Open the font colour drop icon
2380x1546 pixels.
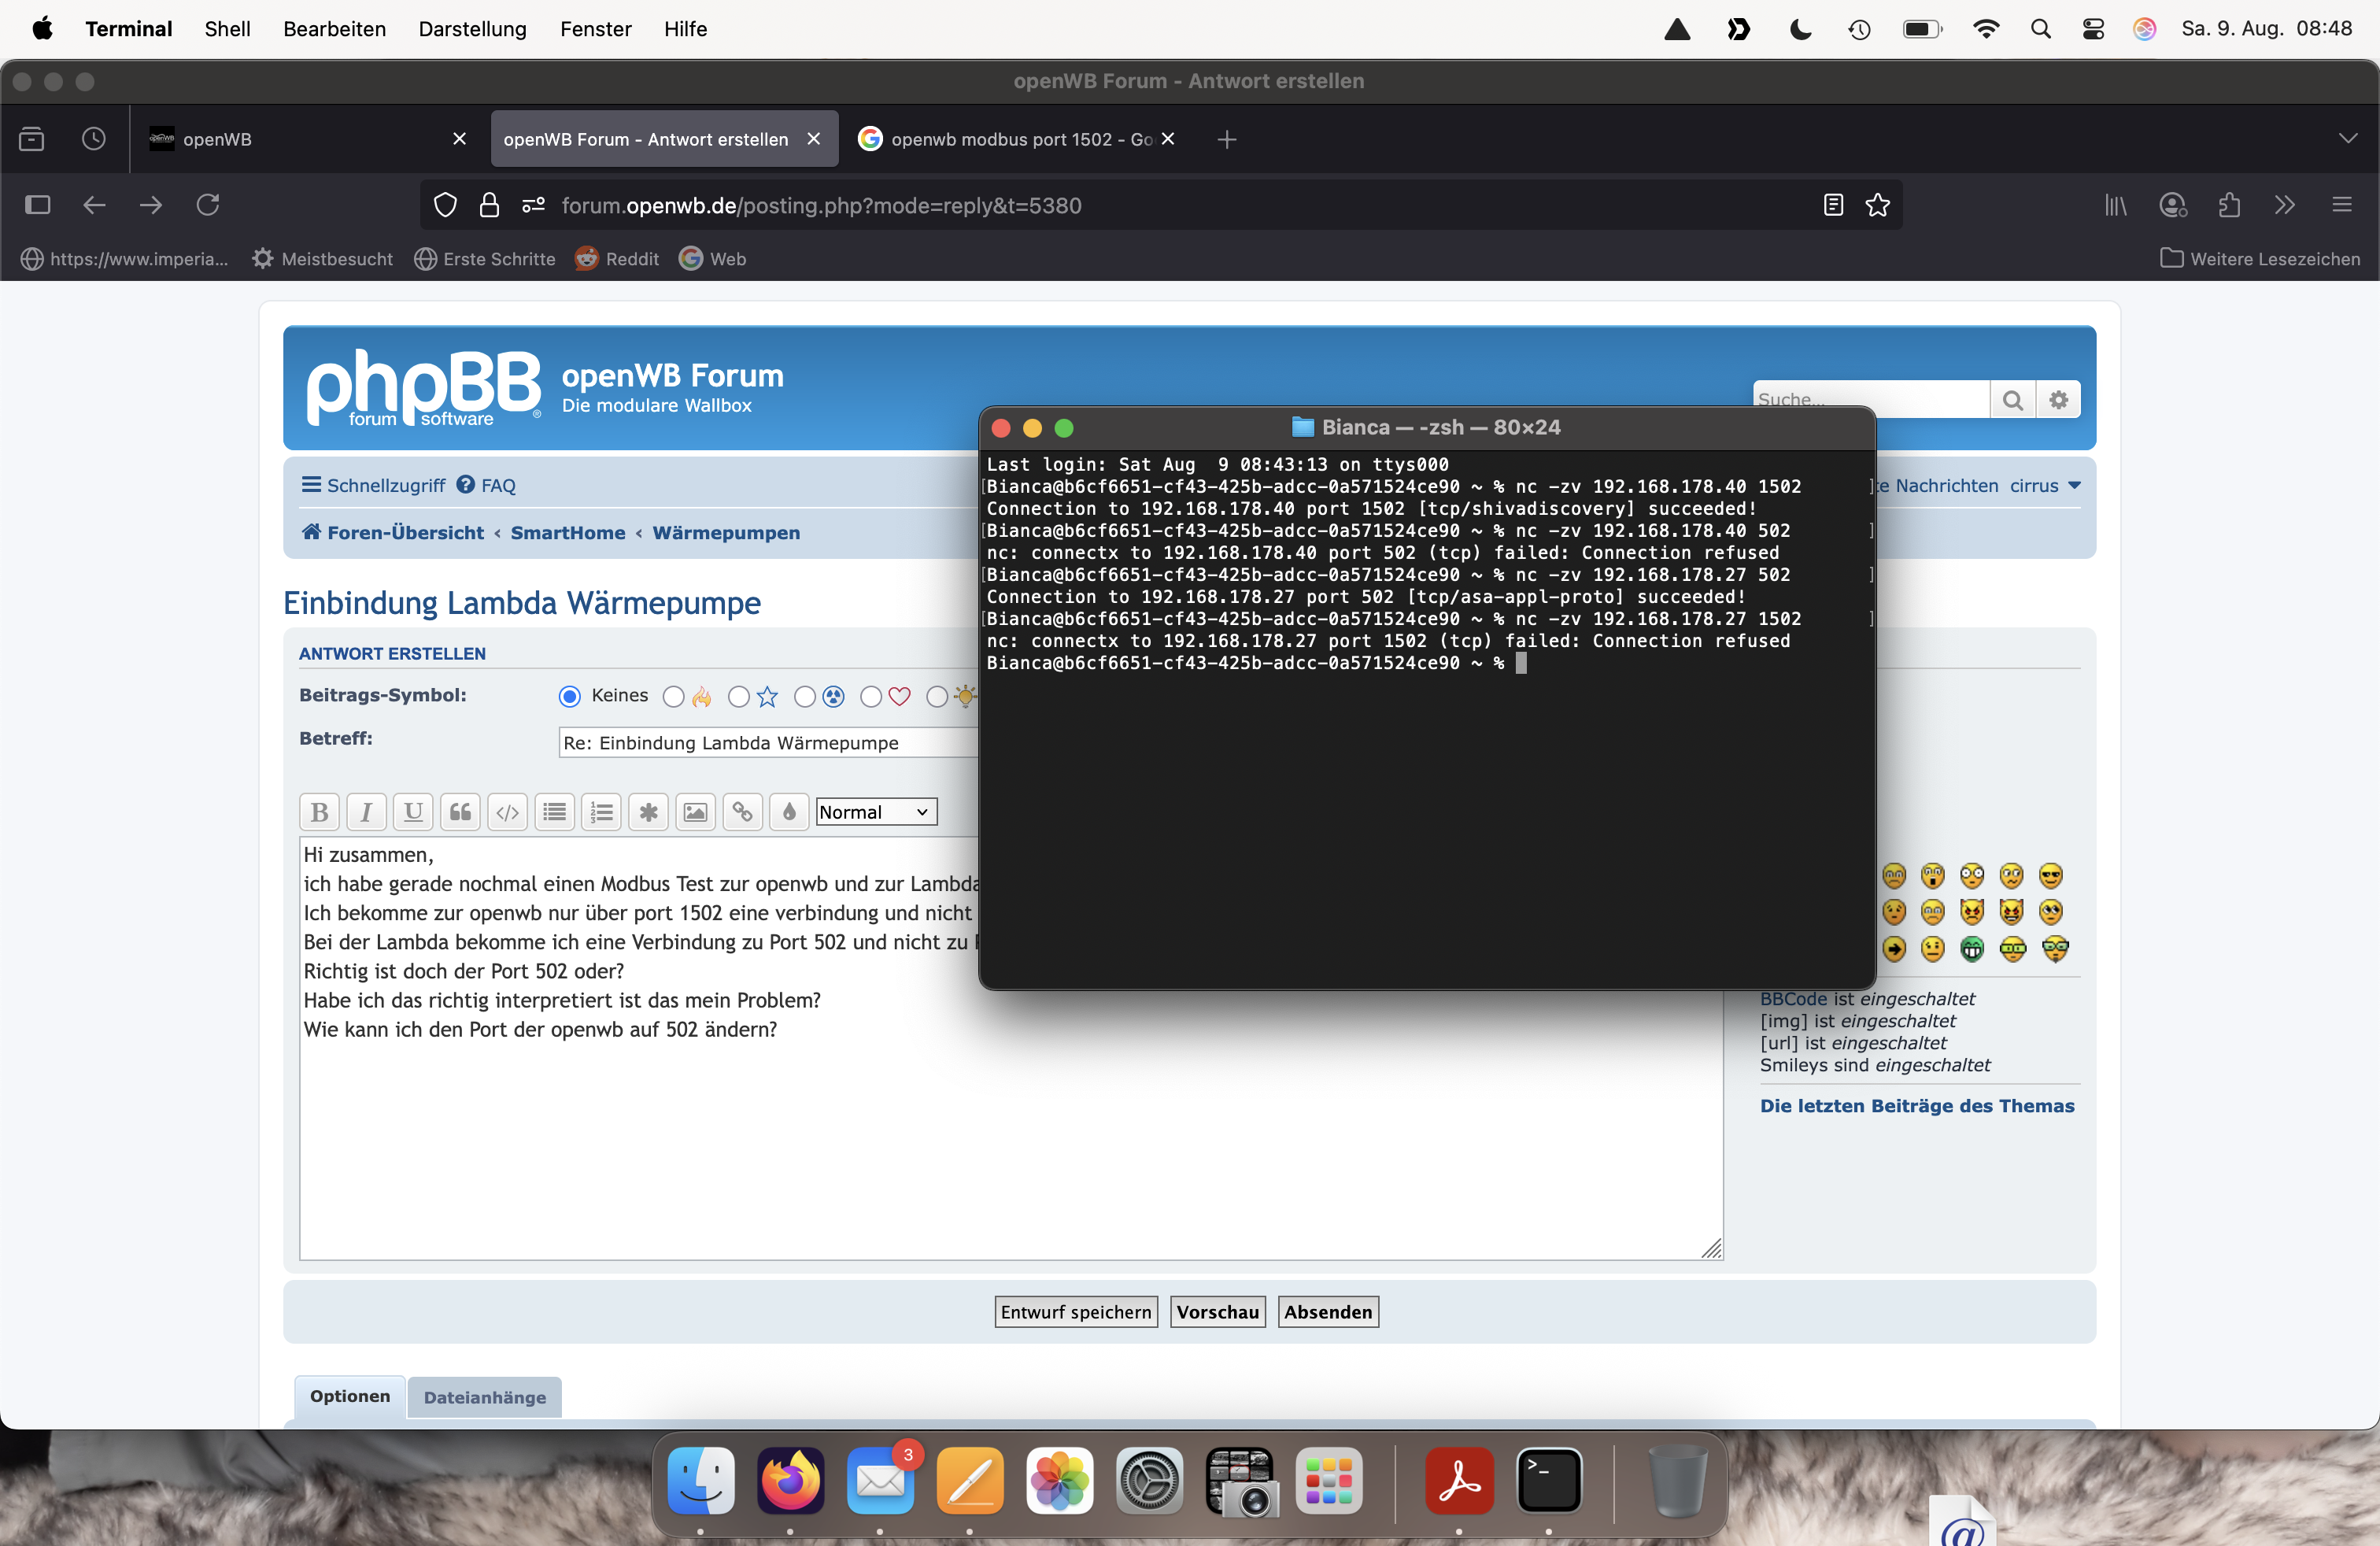[x=789, y=812]
